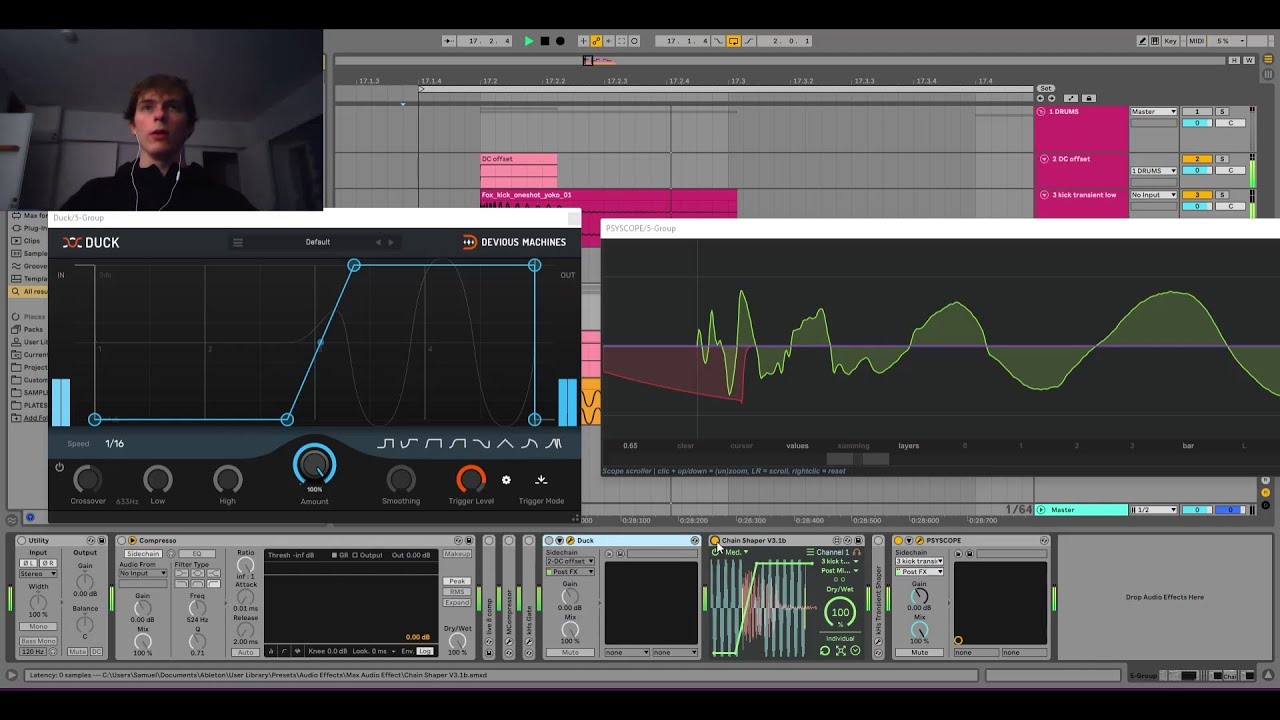The width and height of the screenshot is (1280, 720).
Task: Open Chain Shaper Med. quality dropdown
Action: click(x=735, y=552)
